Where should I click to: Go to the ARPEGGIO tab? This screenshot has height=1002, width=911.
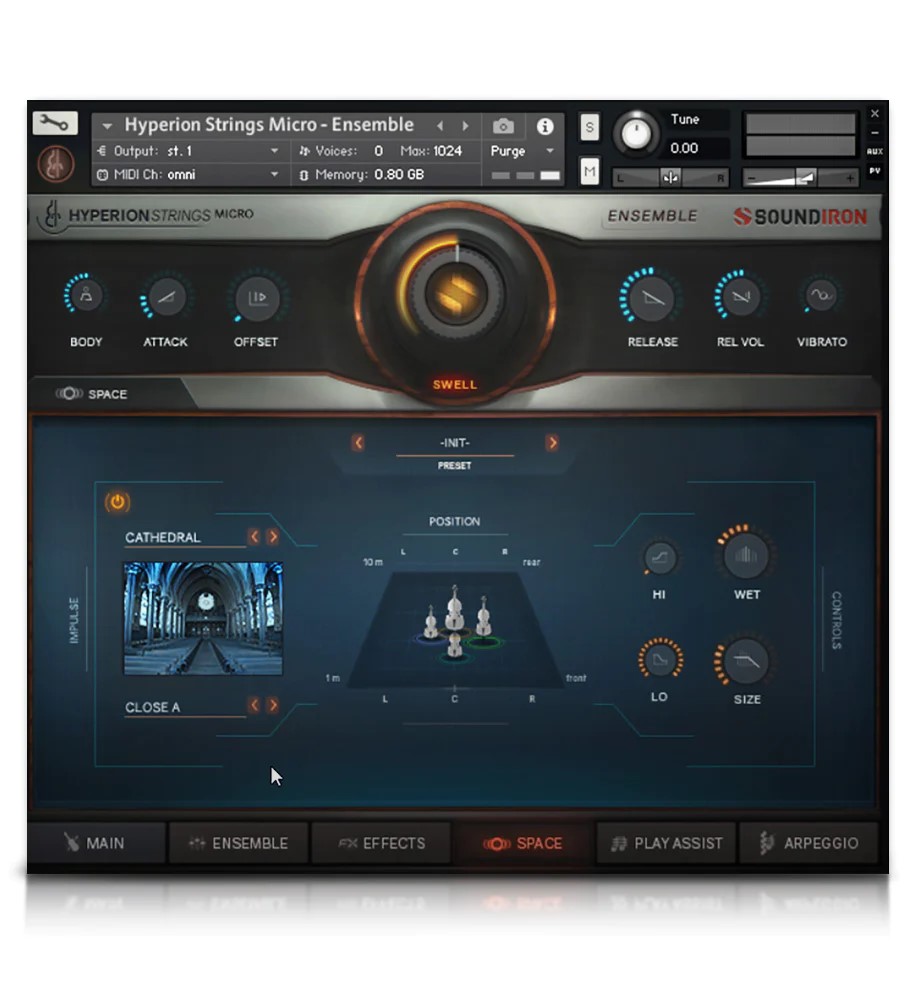[x=809, y=843]
